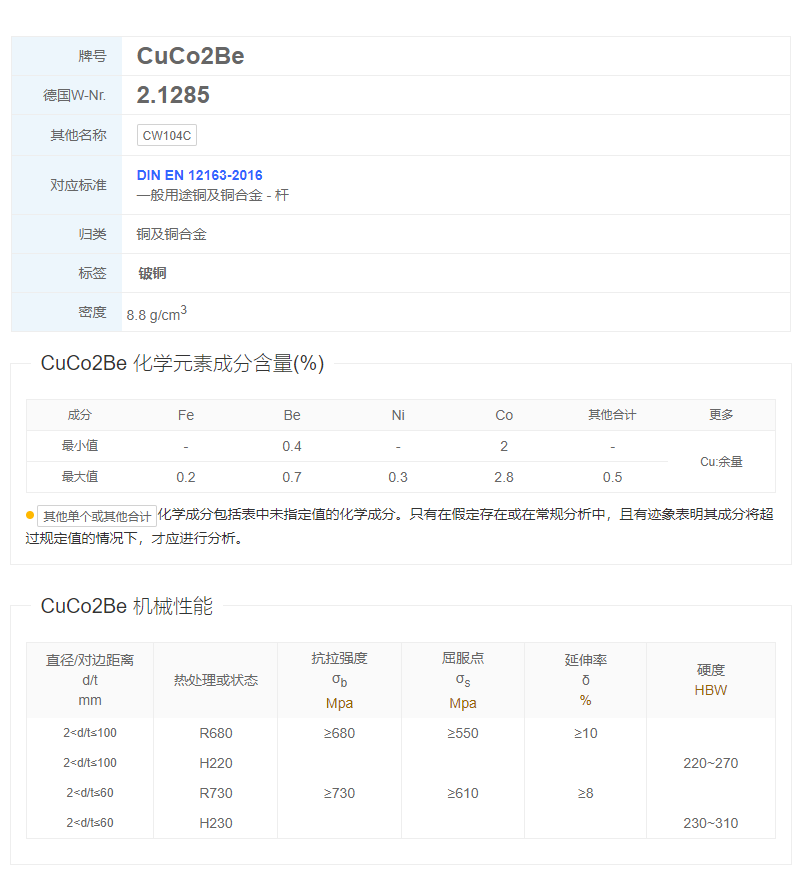Click the hardness value 230~310

coord(711,823)
